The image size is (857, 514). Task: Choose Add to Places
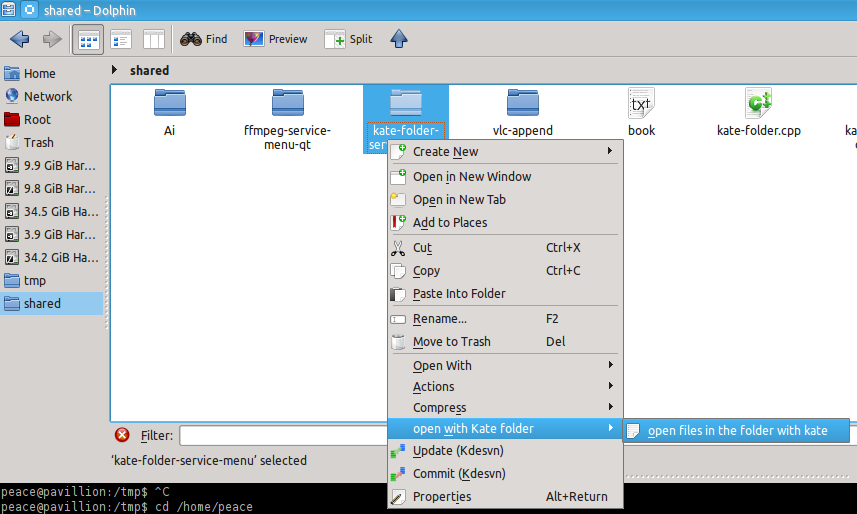pos(506,223)
